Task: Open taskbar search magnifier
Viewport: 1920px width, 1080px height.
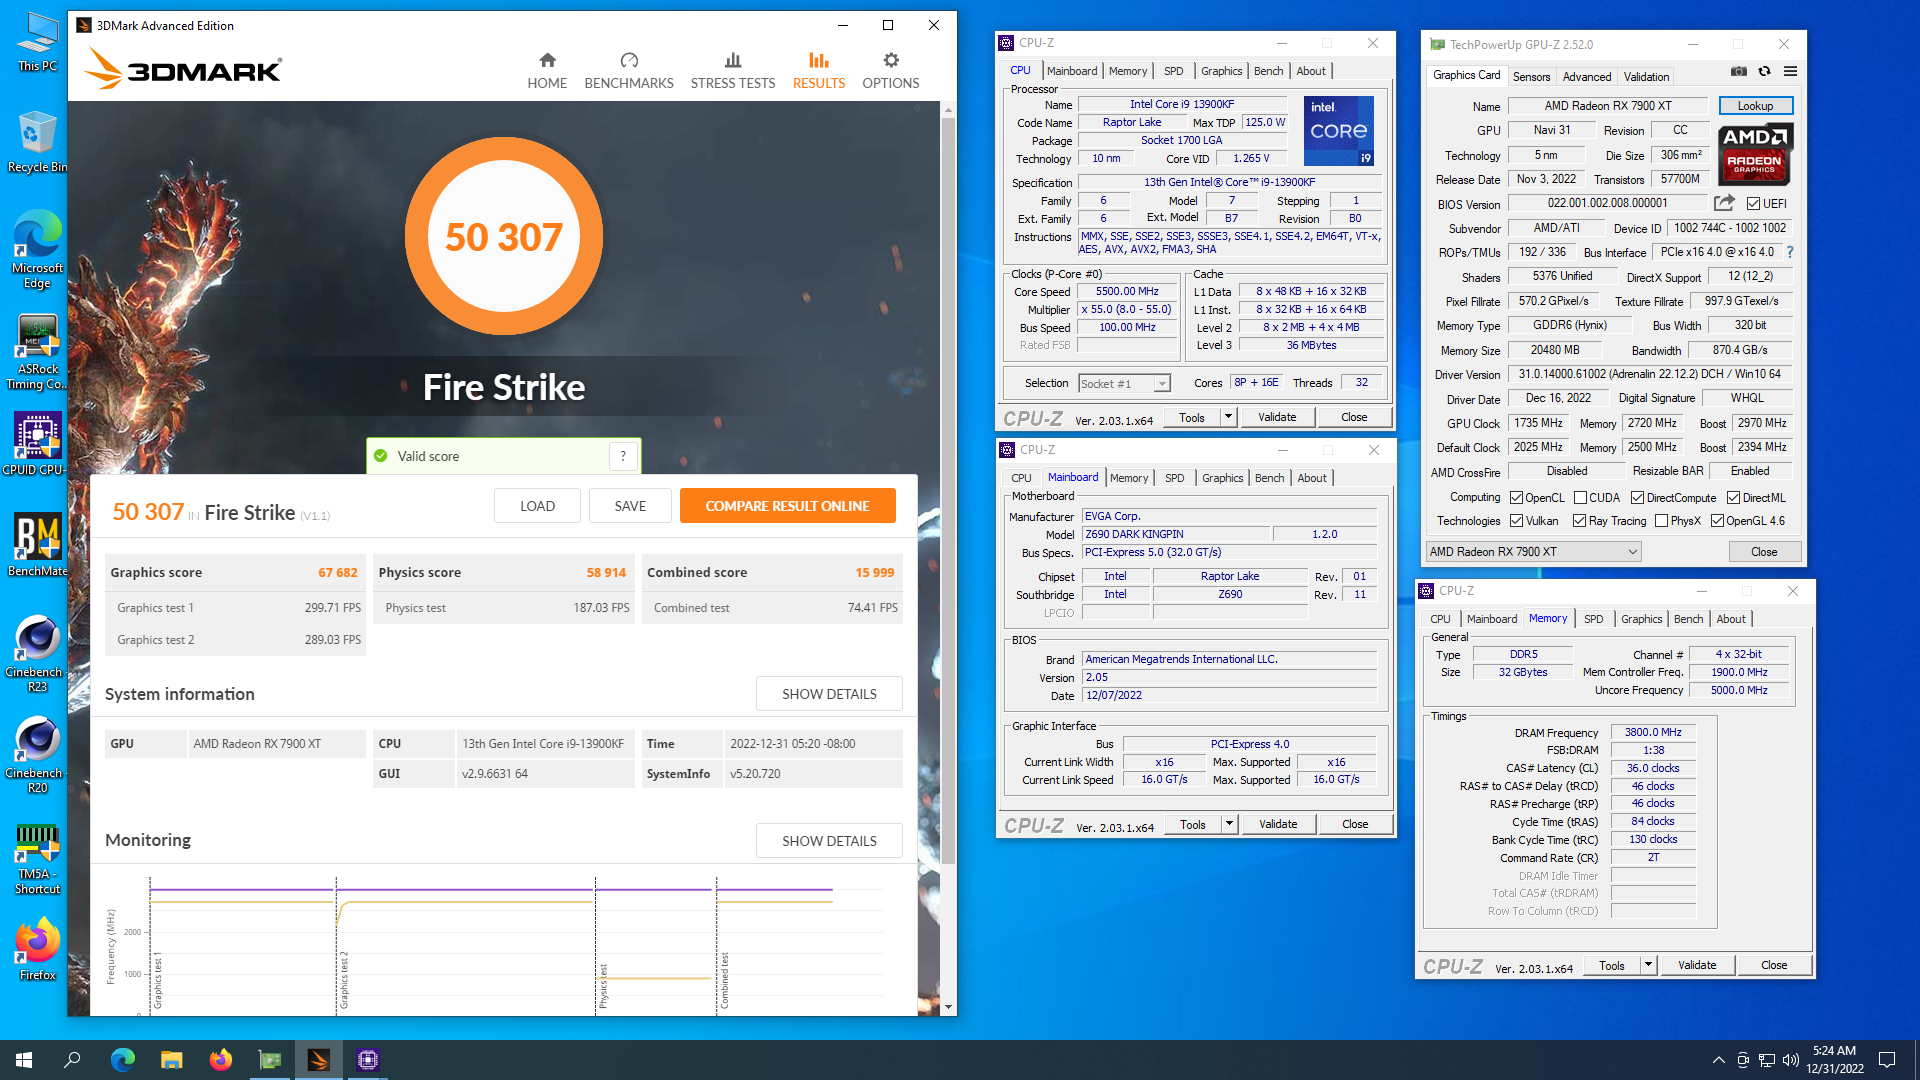Action: pyautogui.click(x=72, y=1060)
